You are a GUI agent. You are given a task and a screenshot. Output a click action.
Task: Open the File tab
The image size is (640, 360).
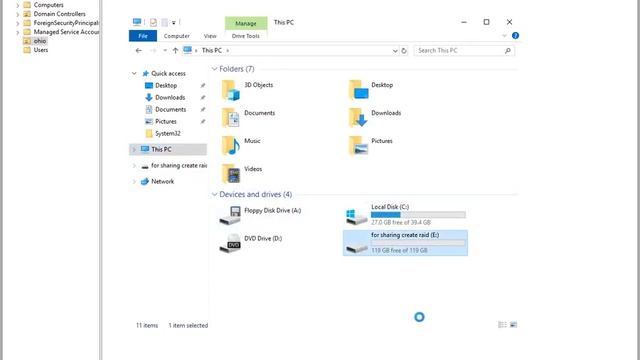coord(143,36)
